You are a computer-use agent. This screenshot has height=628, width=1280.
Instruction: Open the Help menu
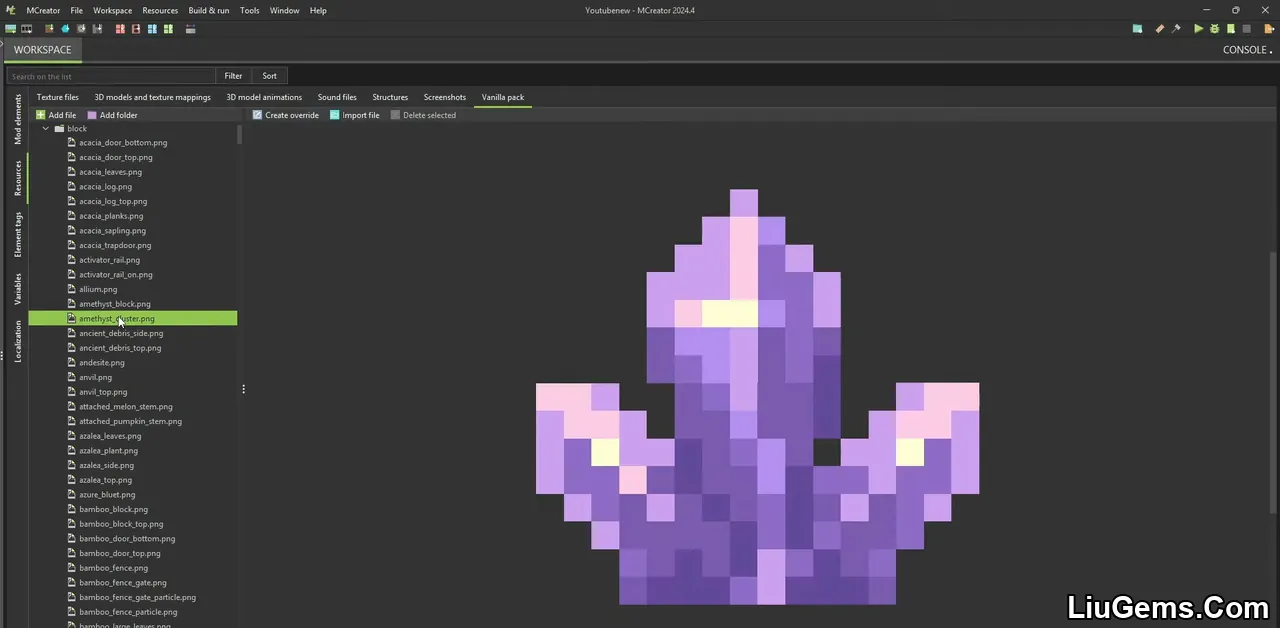click(x=318, y=10)
